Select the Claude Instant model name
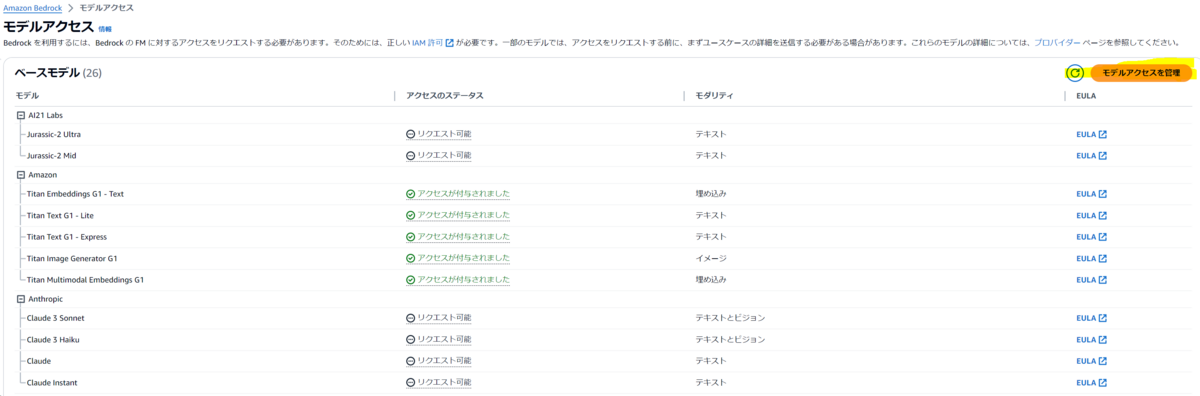Viewport: 1200px width, 396px height. coord(52,383)
